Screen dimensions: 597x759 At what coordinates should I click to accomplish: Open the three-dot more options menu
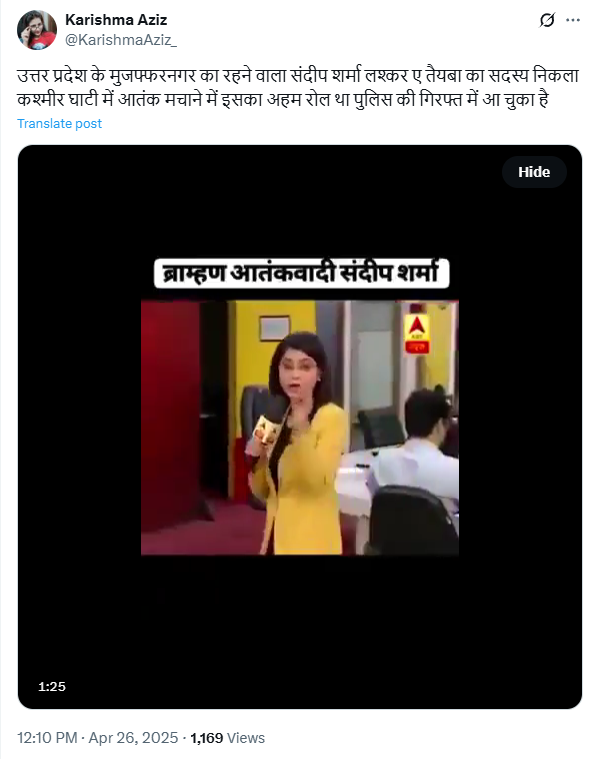click(573, 20)
